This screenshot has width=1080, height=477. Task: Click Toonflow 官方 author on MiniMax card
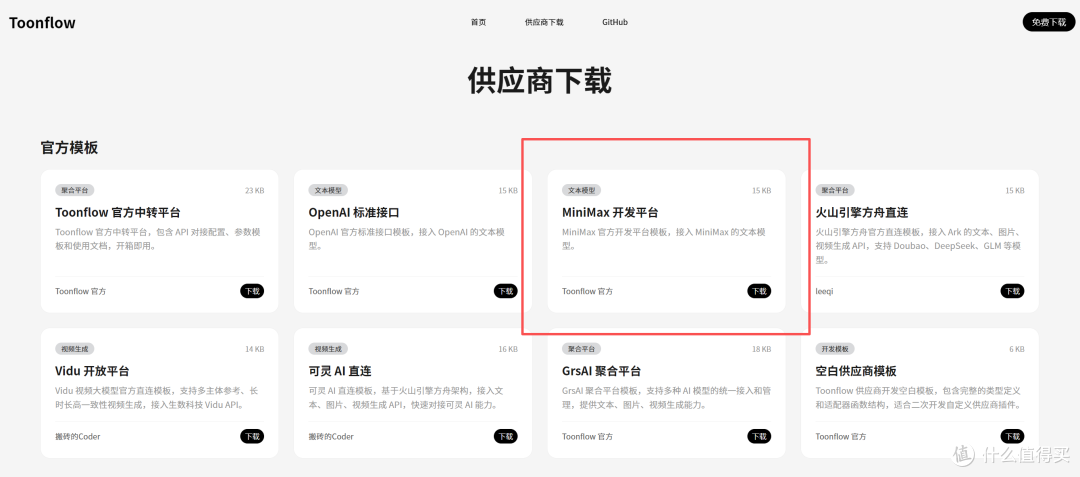click(x=588, y=291)
